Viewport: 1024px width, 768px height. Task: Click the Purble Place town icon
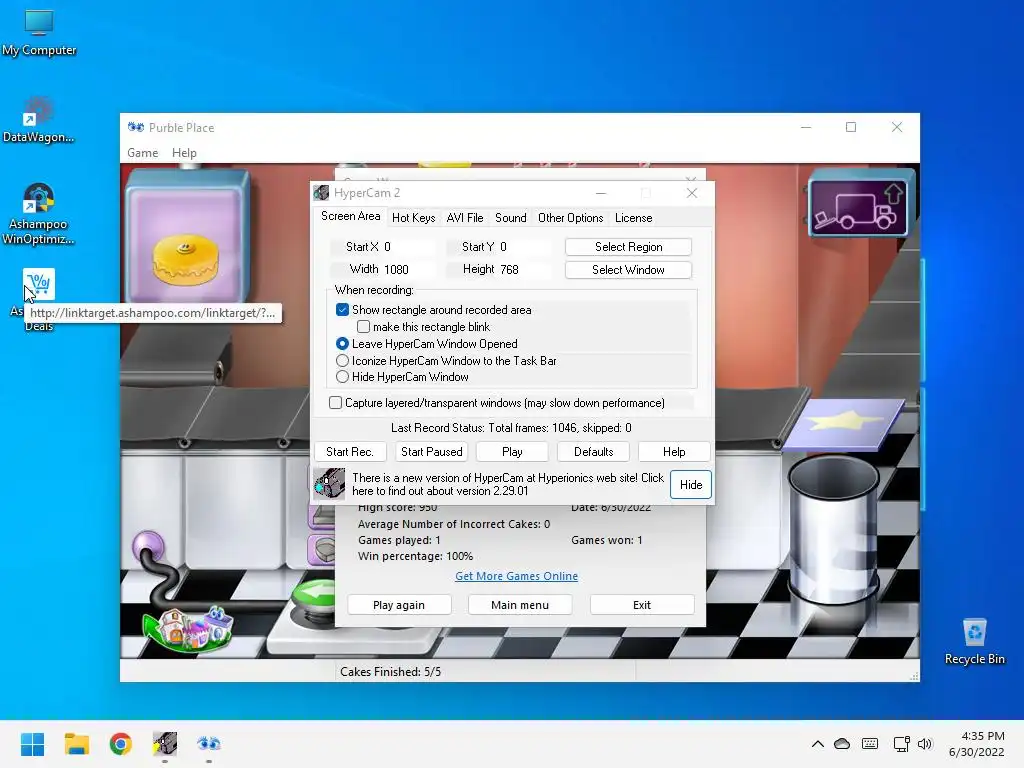coord(187,628)
